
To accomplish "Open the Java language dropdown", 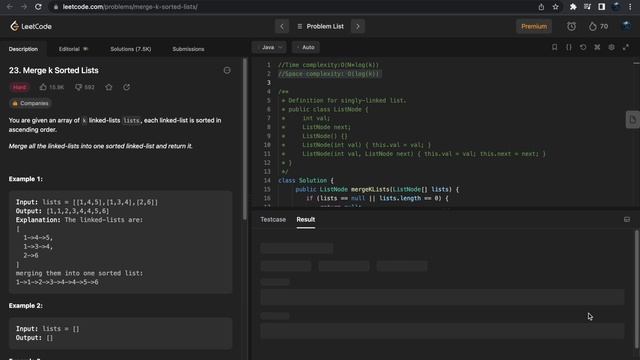I will pyautogui.click(x=269, y=47).
